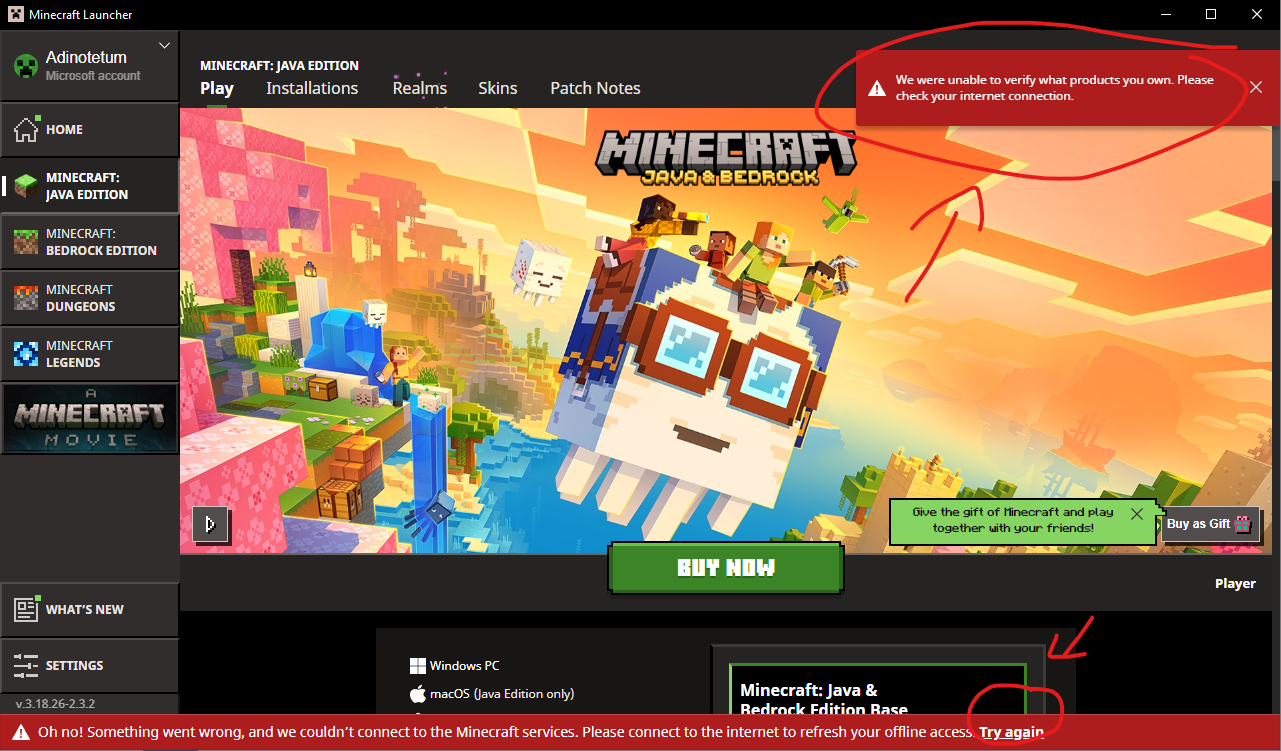The width and height of the screenshot is (1281, 751).
Task: Select Minecraft: Bedrock Edition dirt block icon
Action: click(x=25, y=242)
